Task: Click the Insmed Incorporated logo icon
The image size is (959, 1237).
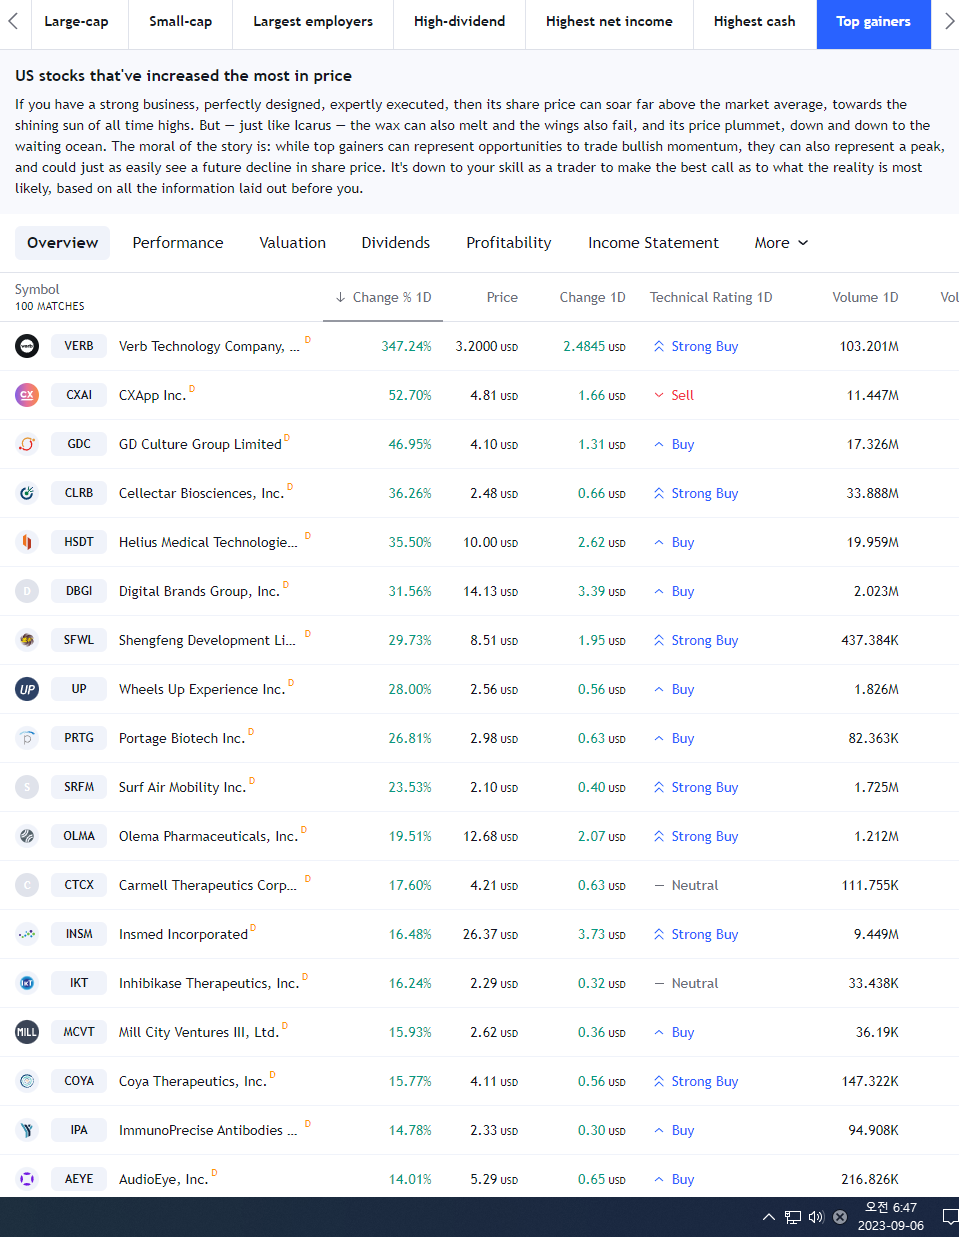Action: tap(27, 934)
